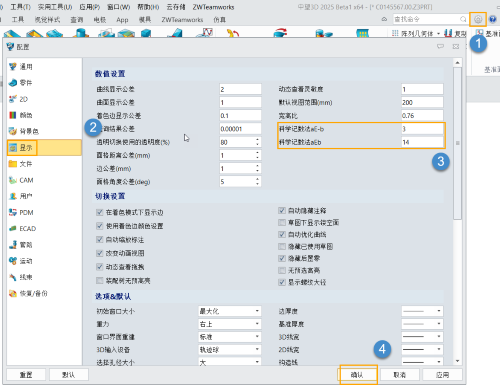Click the settings panel scrollbar up arrow
500x391 pixels.
coord(457,63)
